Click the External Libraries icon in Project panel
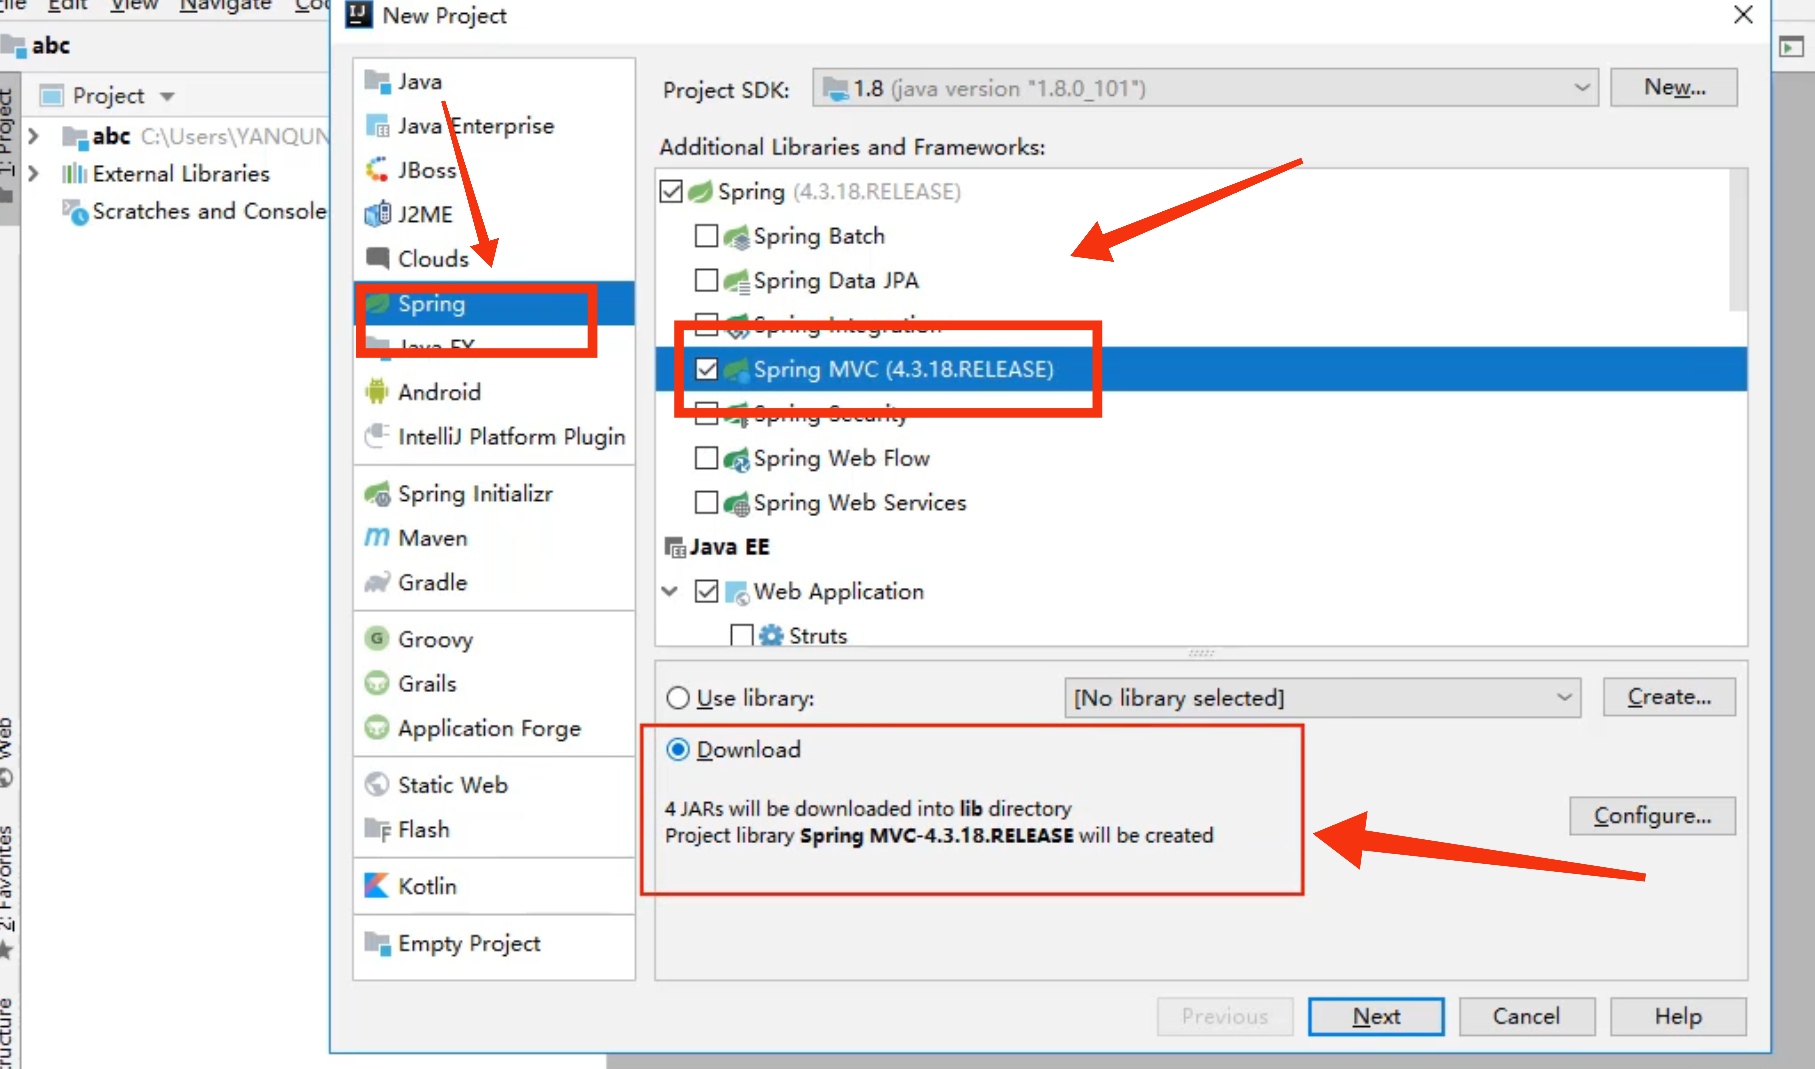This screenshot has height=1069, width=1815. [x=74, y=174]
